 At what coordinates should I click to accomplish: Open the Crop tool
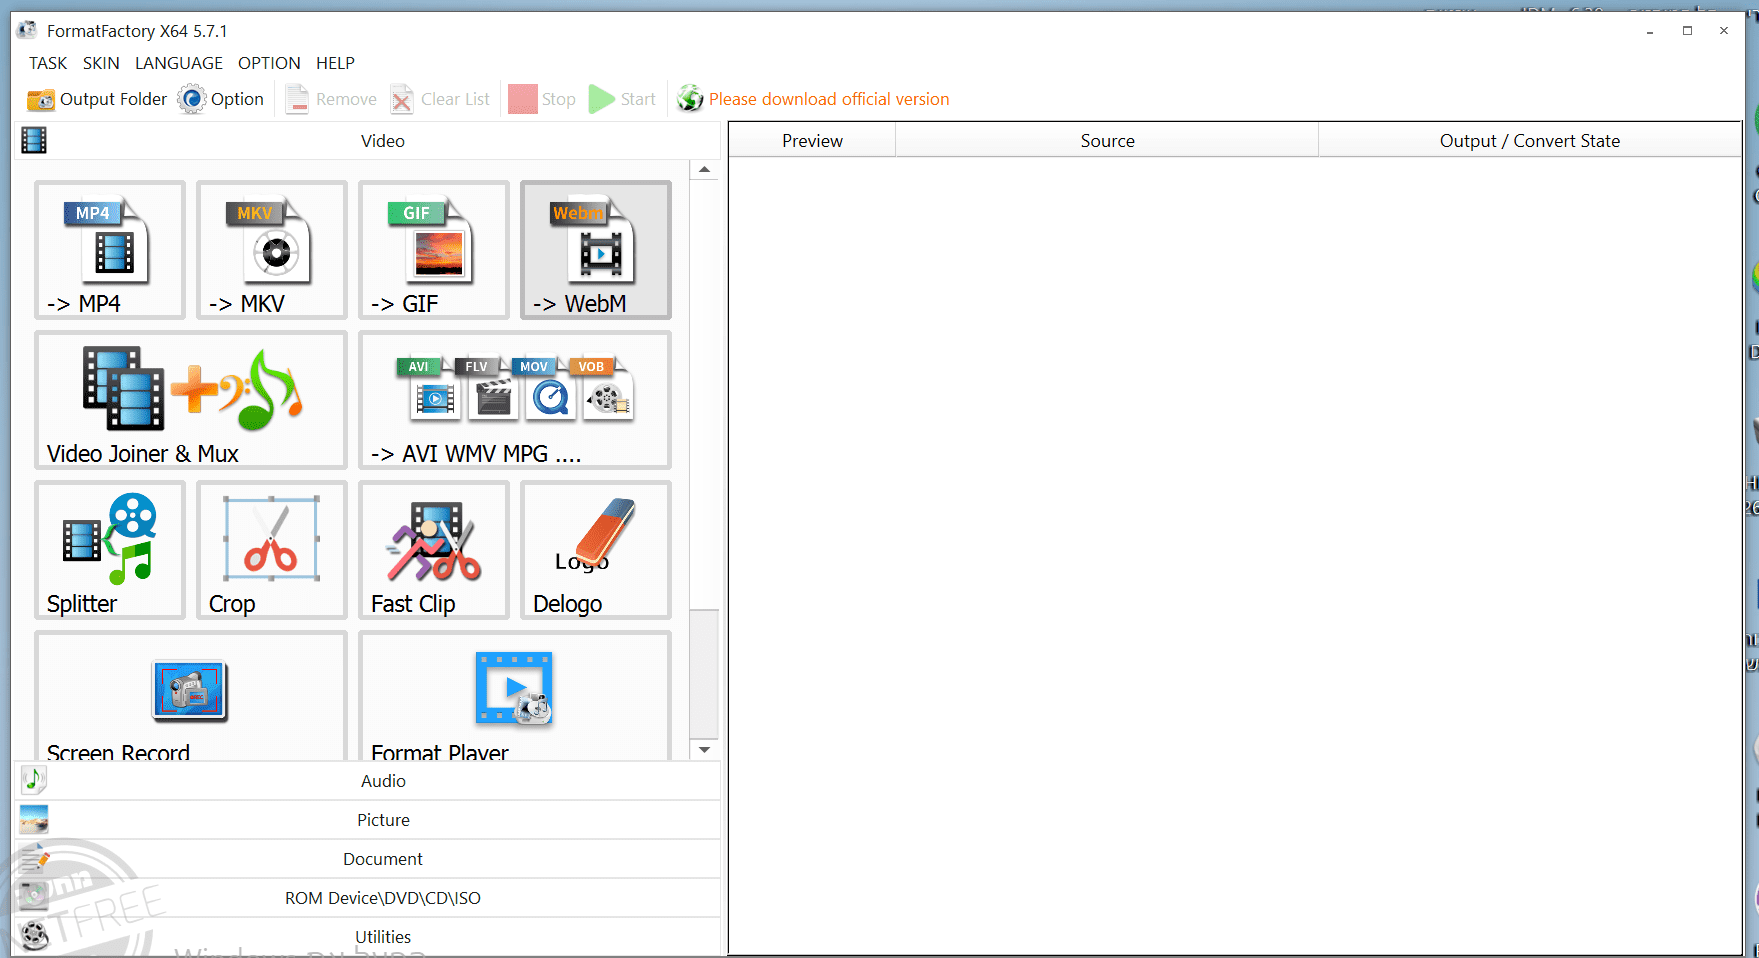[272, 550]
